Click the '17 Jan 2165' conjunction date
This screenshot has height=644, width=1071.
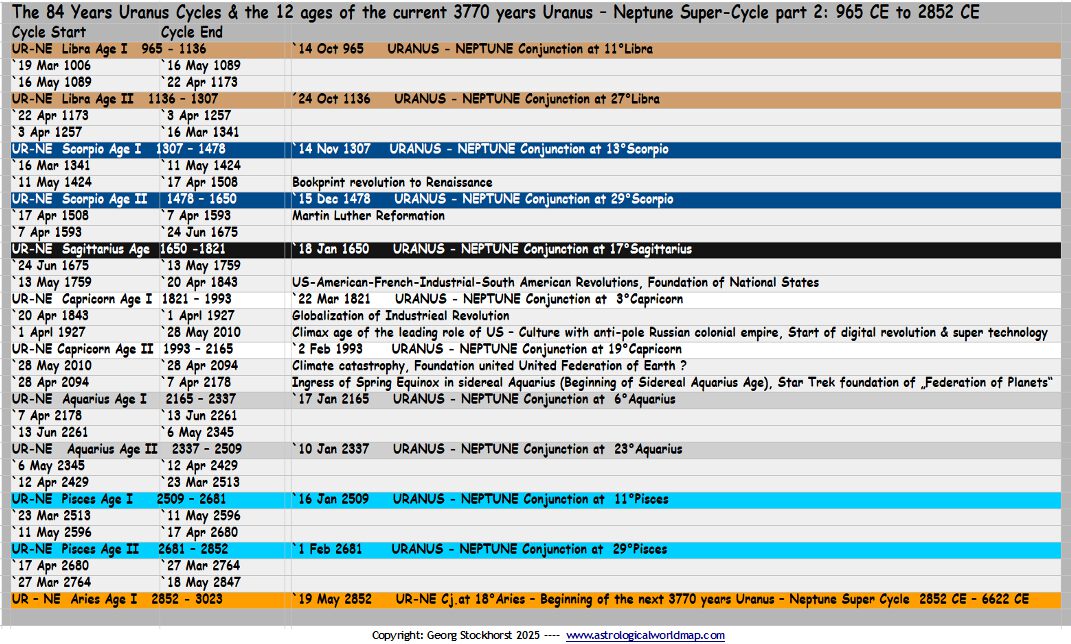coord(331,400)
